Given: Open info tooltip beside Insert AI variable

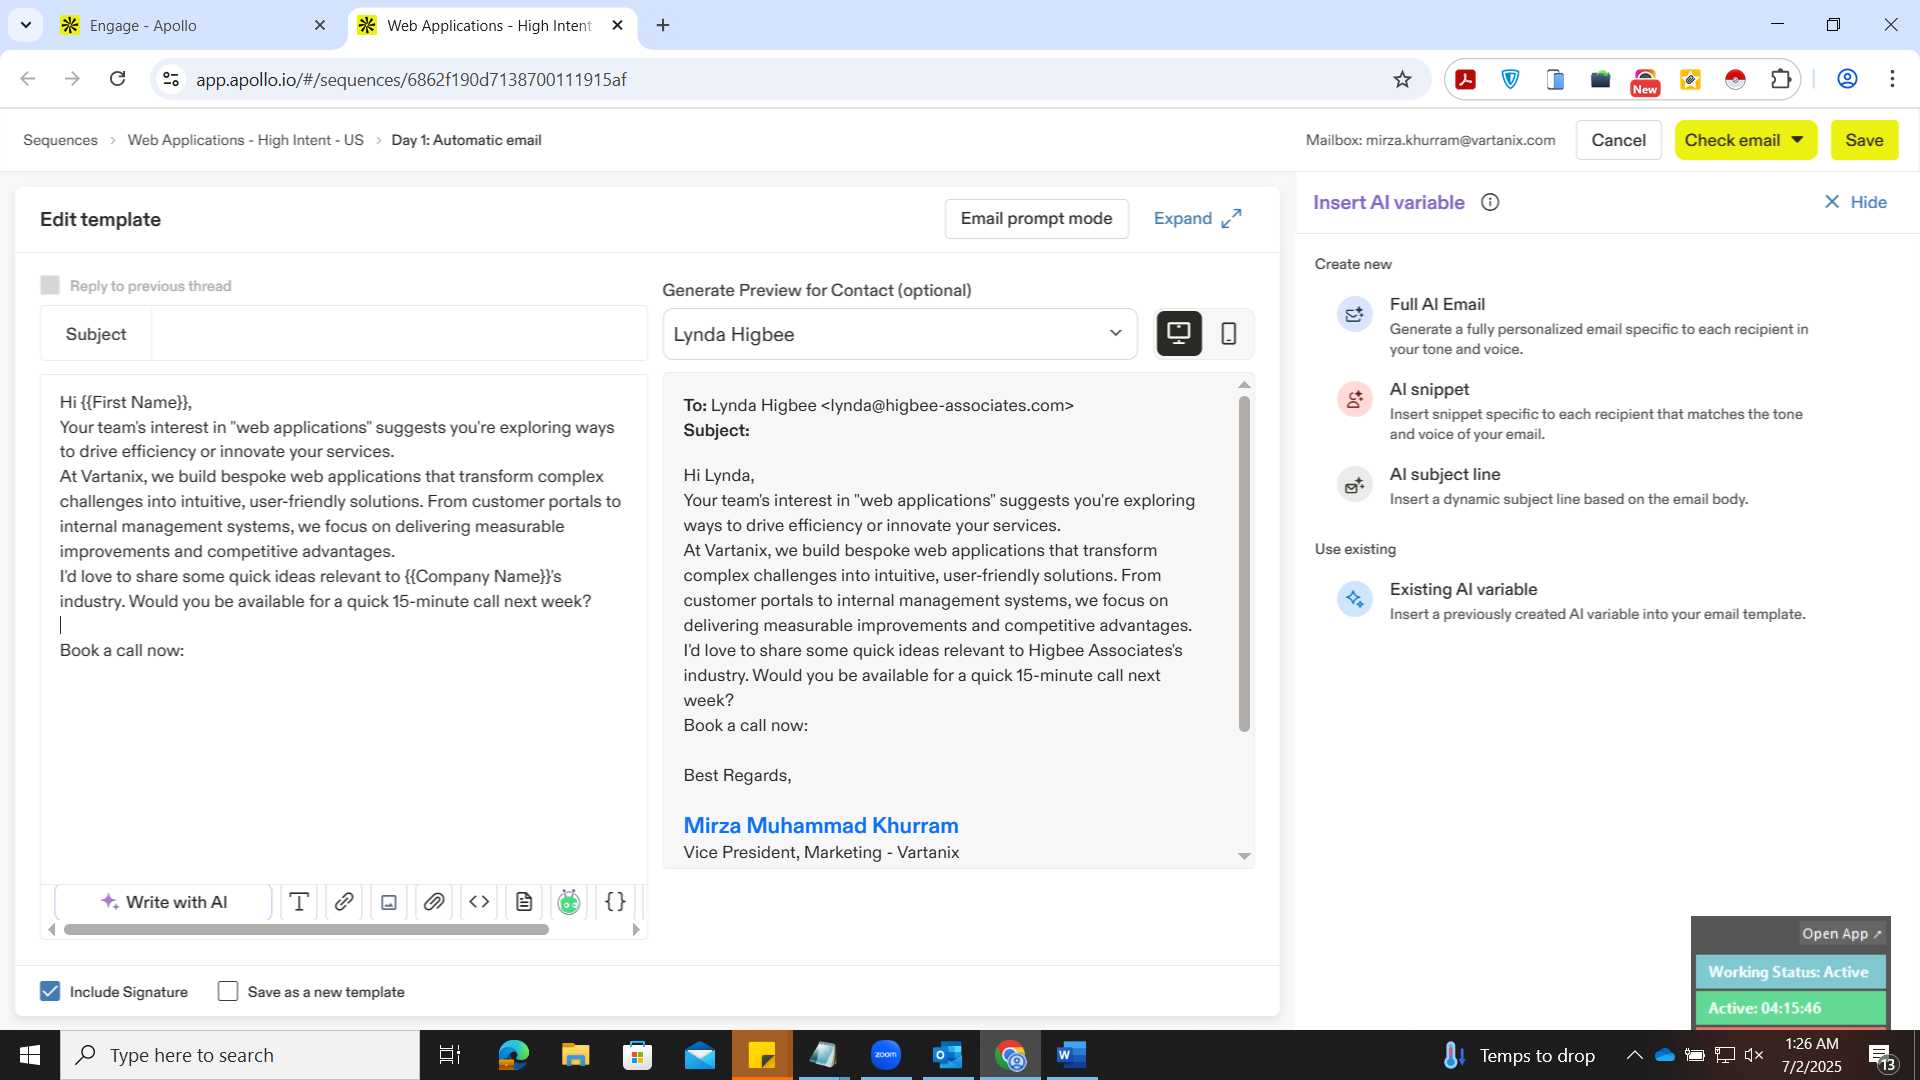Looking at the screenshot, I should tap(1490, 203).
